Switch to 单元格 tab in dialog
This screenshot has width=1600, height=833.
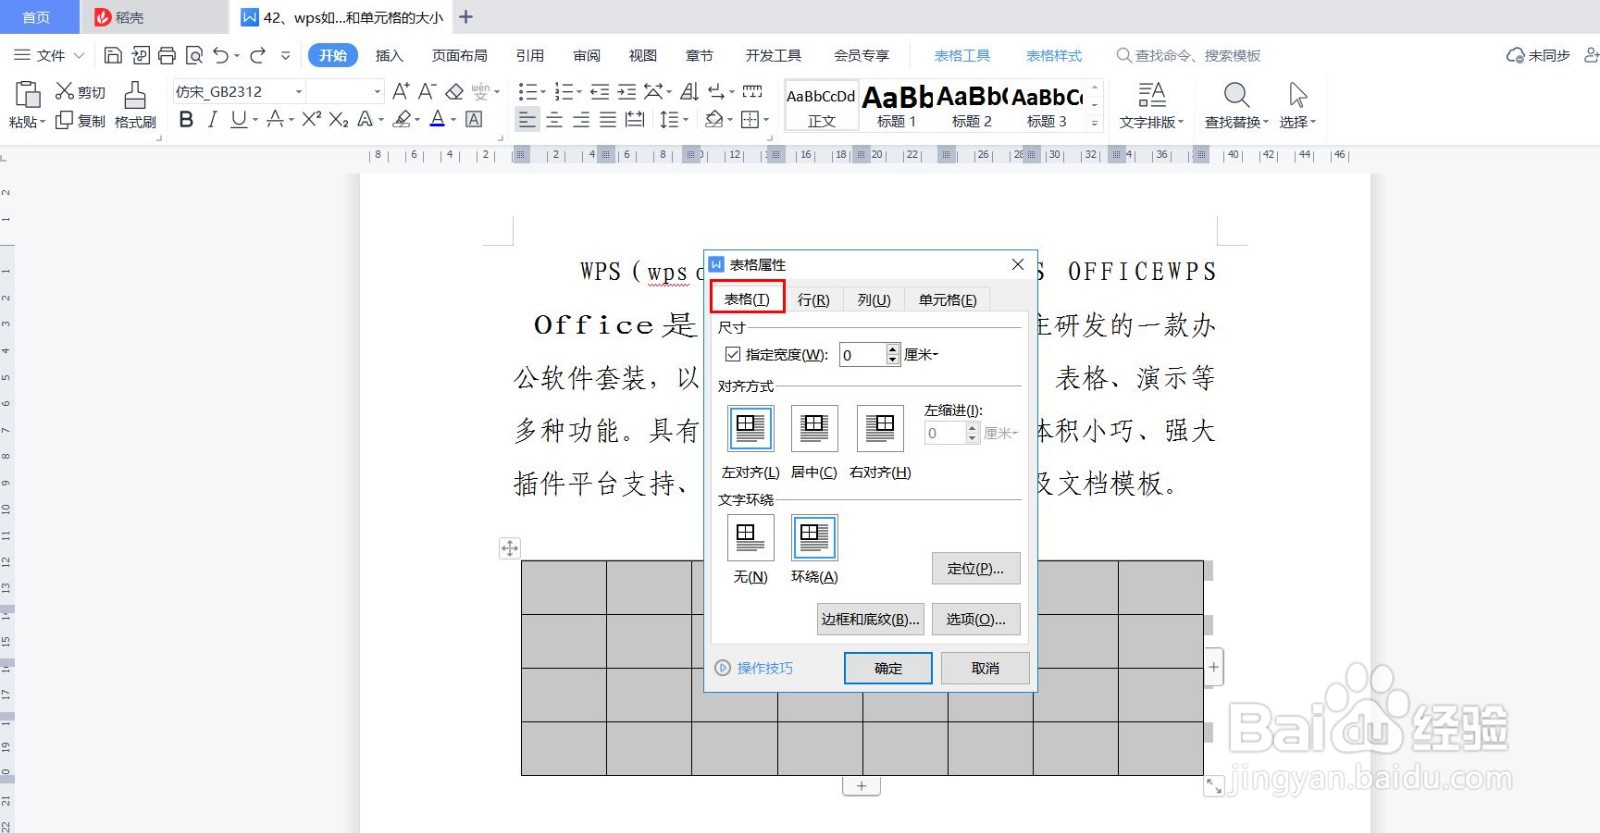948,300
